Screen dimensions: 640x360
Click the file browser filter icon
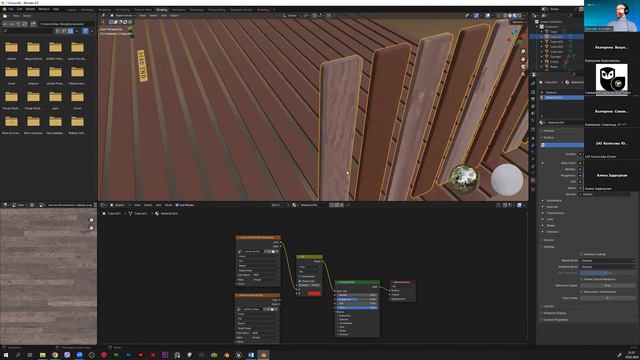coord(85,31)
